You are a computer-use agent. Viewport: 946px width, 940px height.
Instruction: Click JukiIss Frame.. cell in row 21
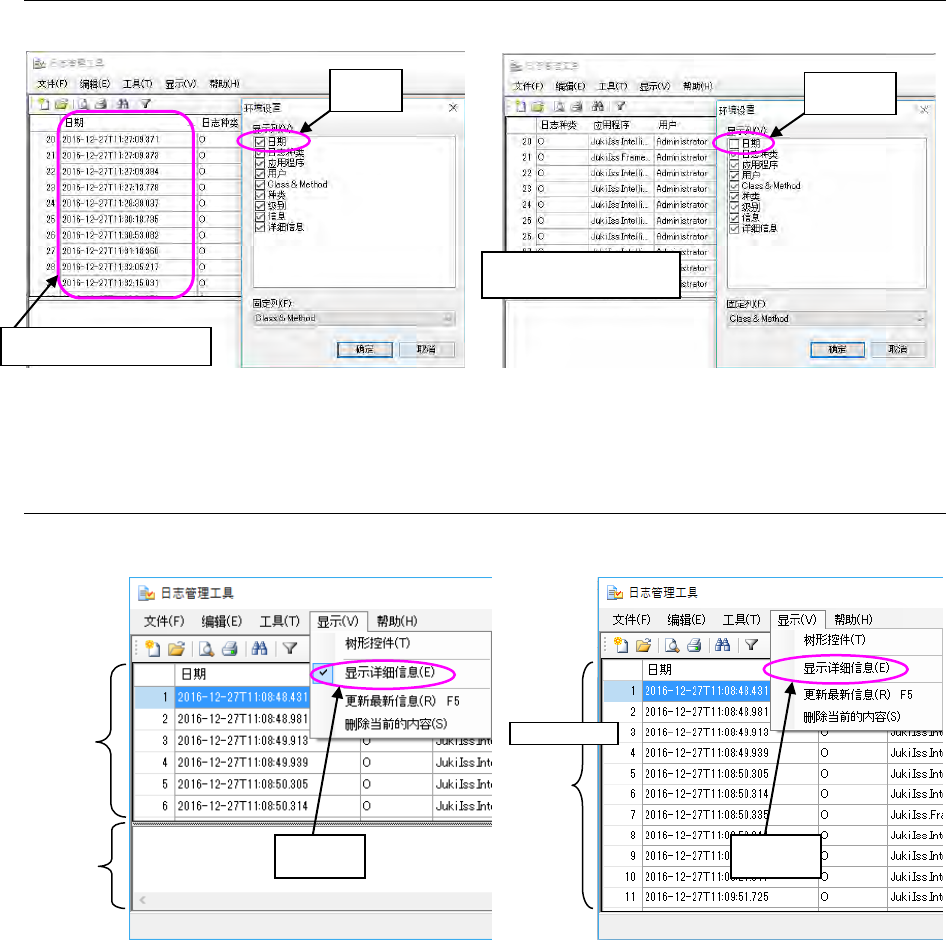click(620, 157)
